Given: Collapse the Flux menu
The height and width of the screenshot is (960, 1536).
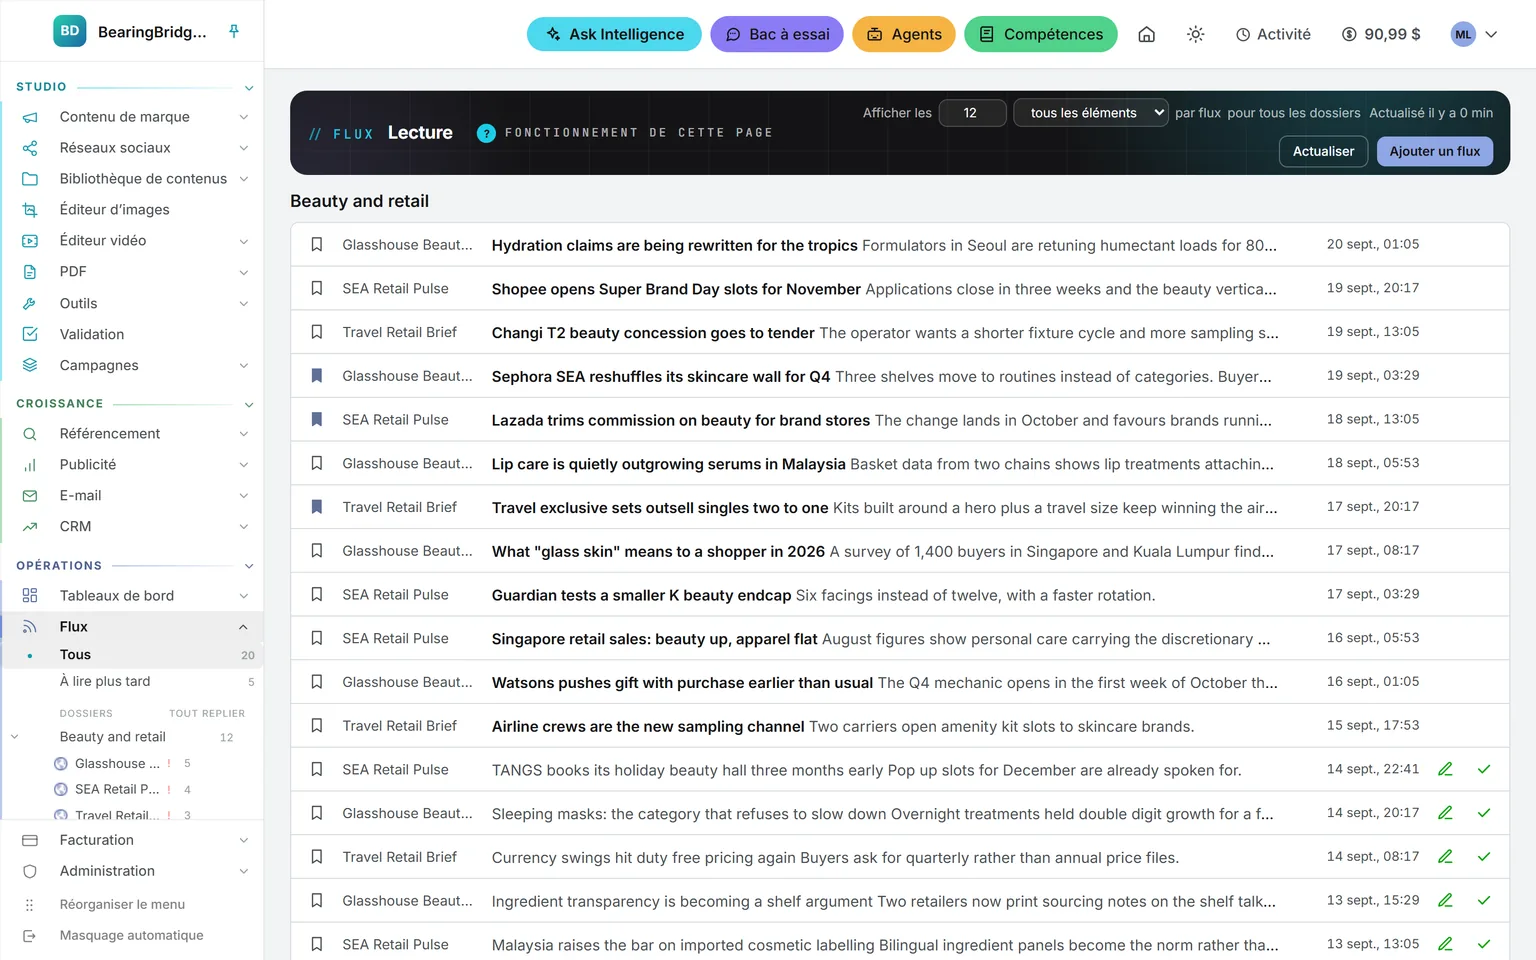Looking at the screenshot, I should tap(243, 627).
